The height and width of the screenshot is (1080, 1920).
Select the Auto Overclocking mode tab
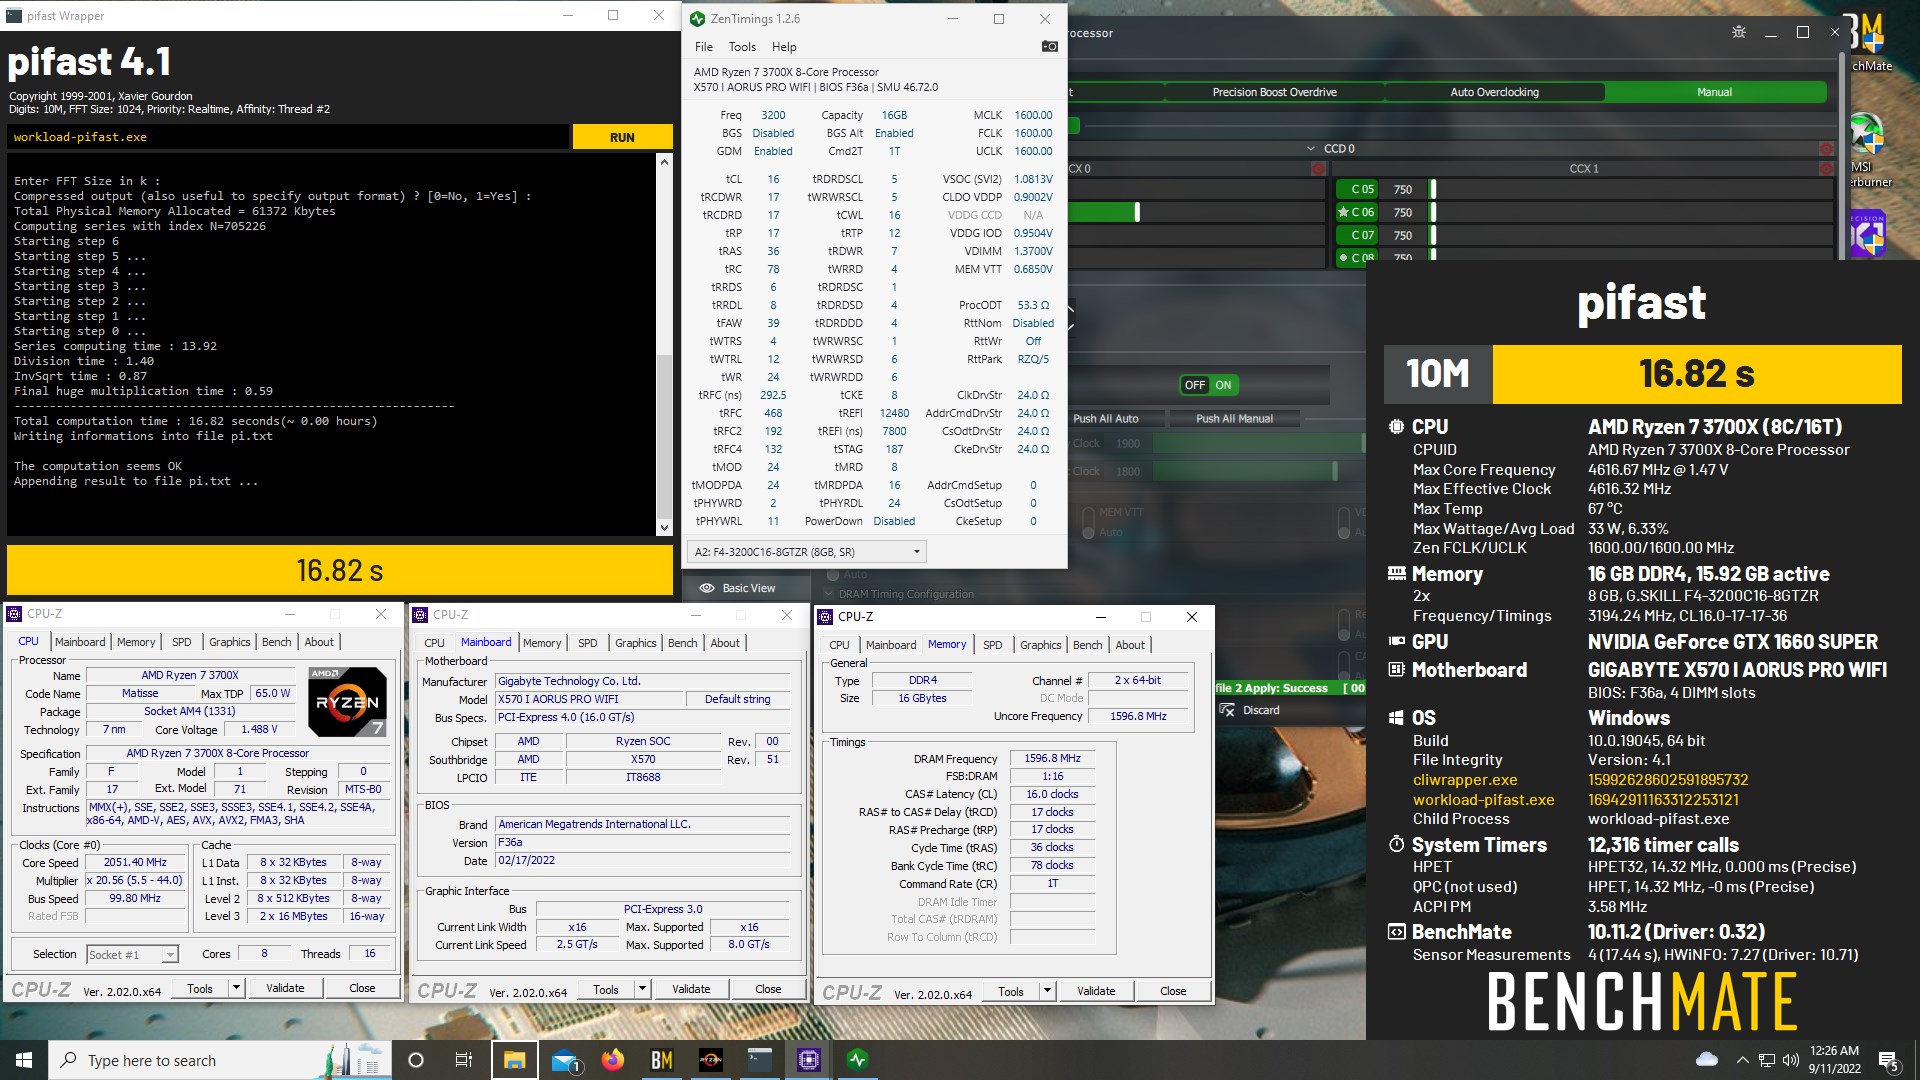click(1494, 92)
